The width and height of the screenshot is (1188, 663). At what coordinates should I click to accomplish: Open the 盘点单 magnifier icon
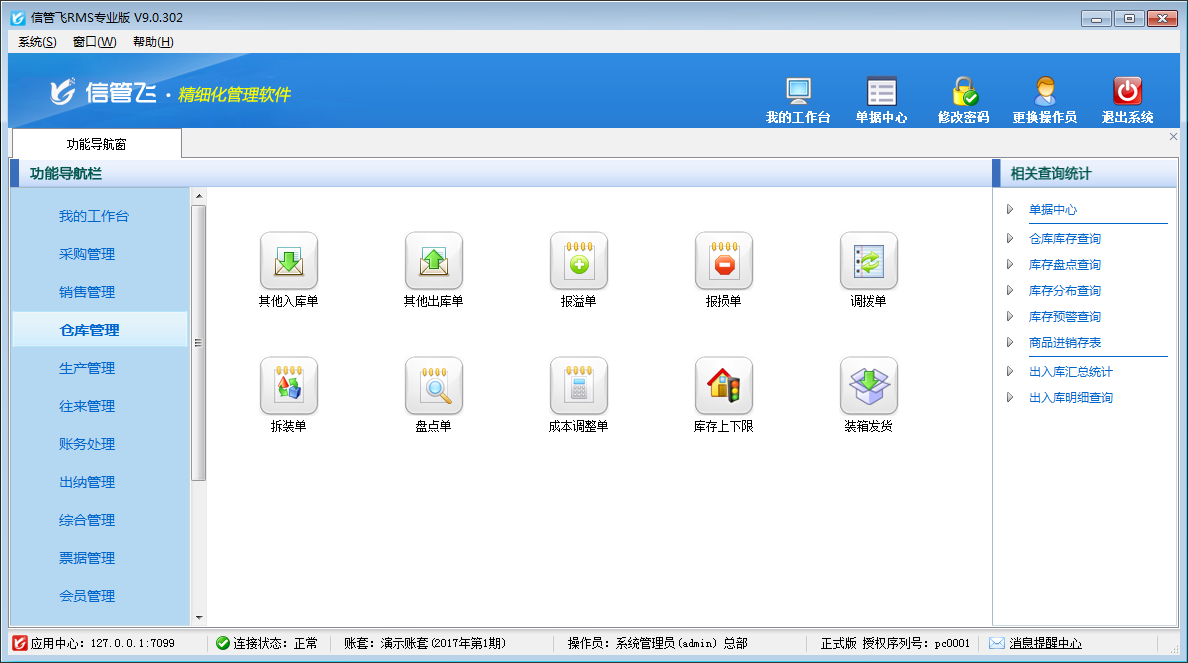[433, 386]
